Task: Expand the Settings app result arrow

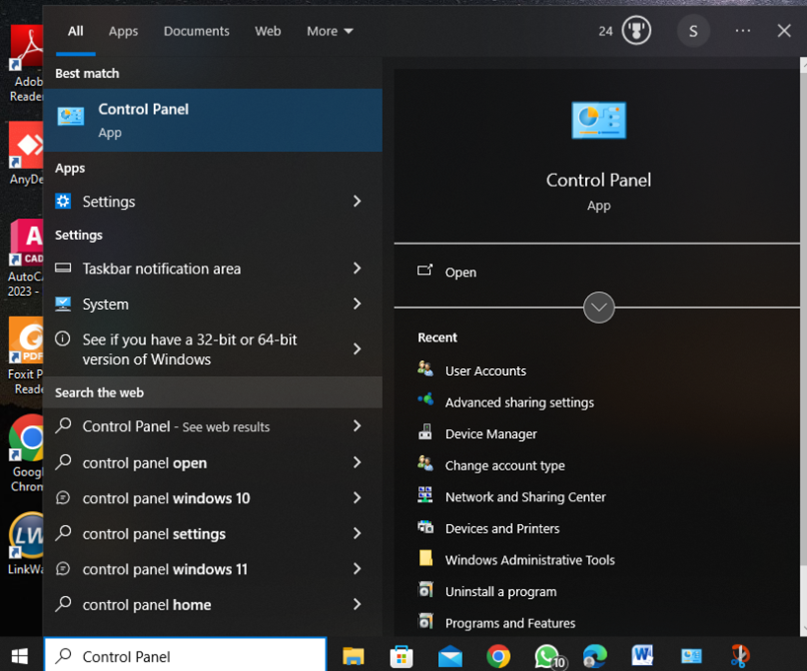Action: click(357, 202)
